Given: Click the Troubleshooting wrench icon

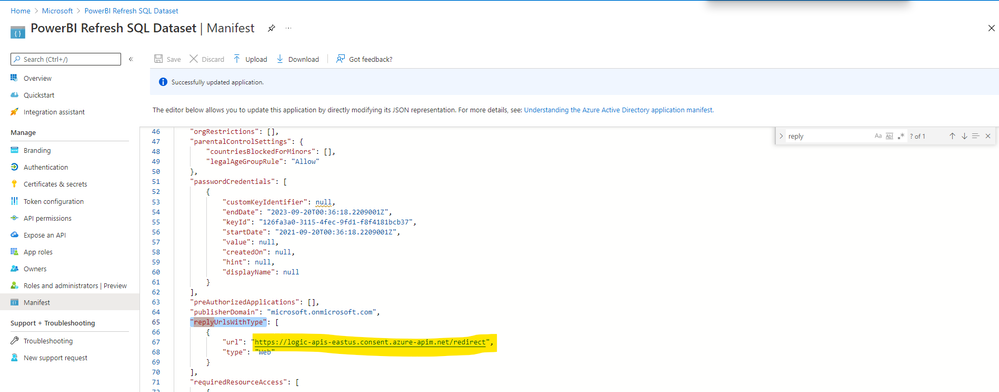Looking at the screenshot, I should pos(14,341).
